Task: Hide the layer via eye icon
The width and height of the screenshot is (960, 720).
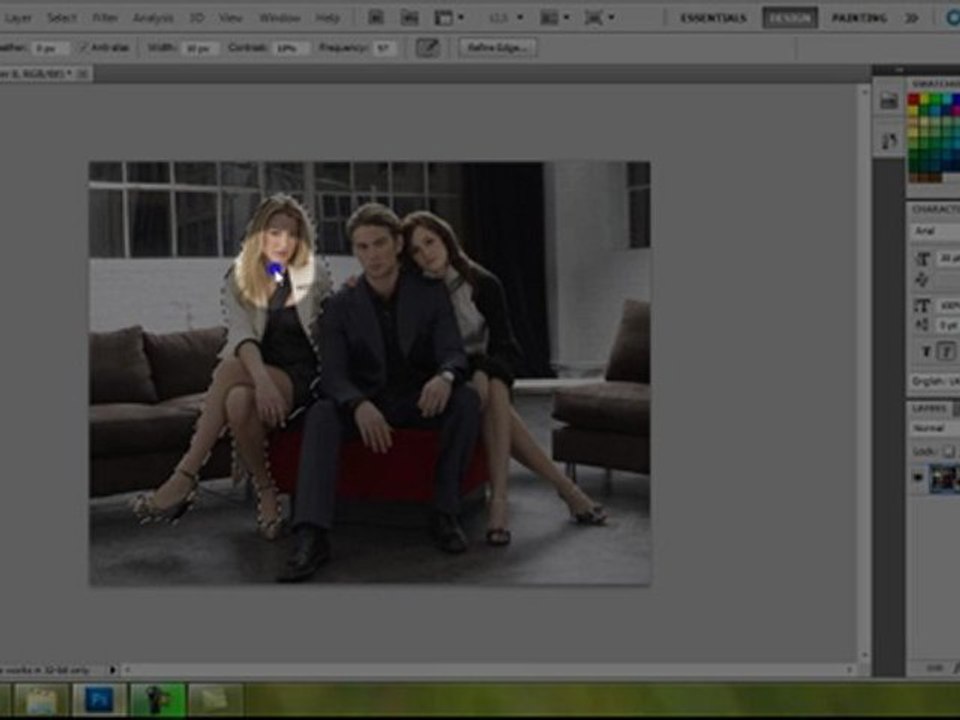Action: pos(918,478)
